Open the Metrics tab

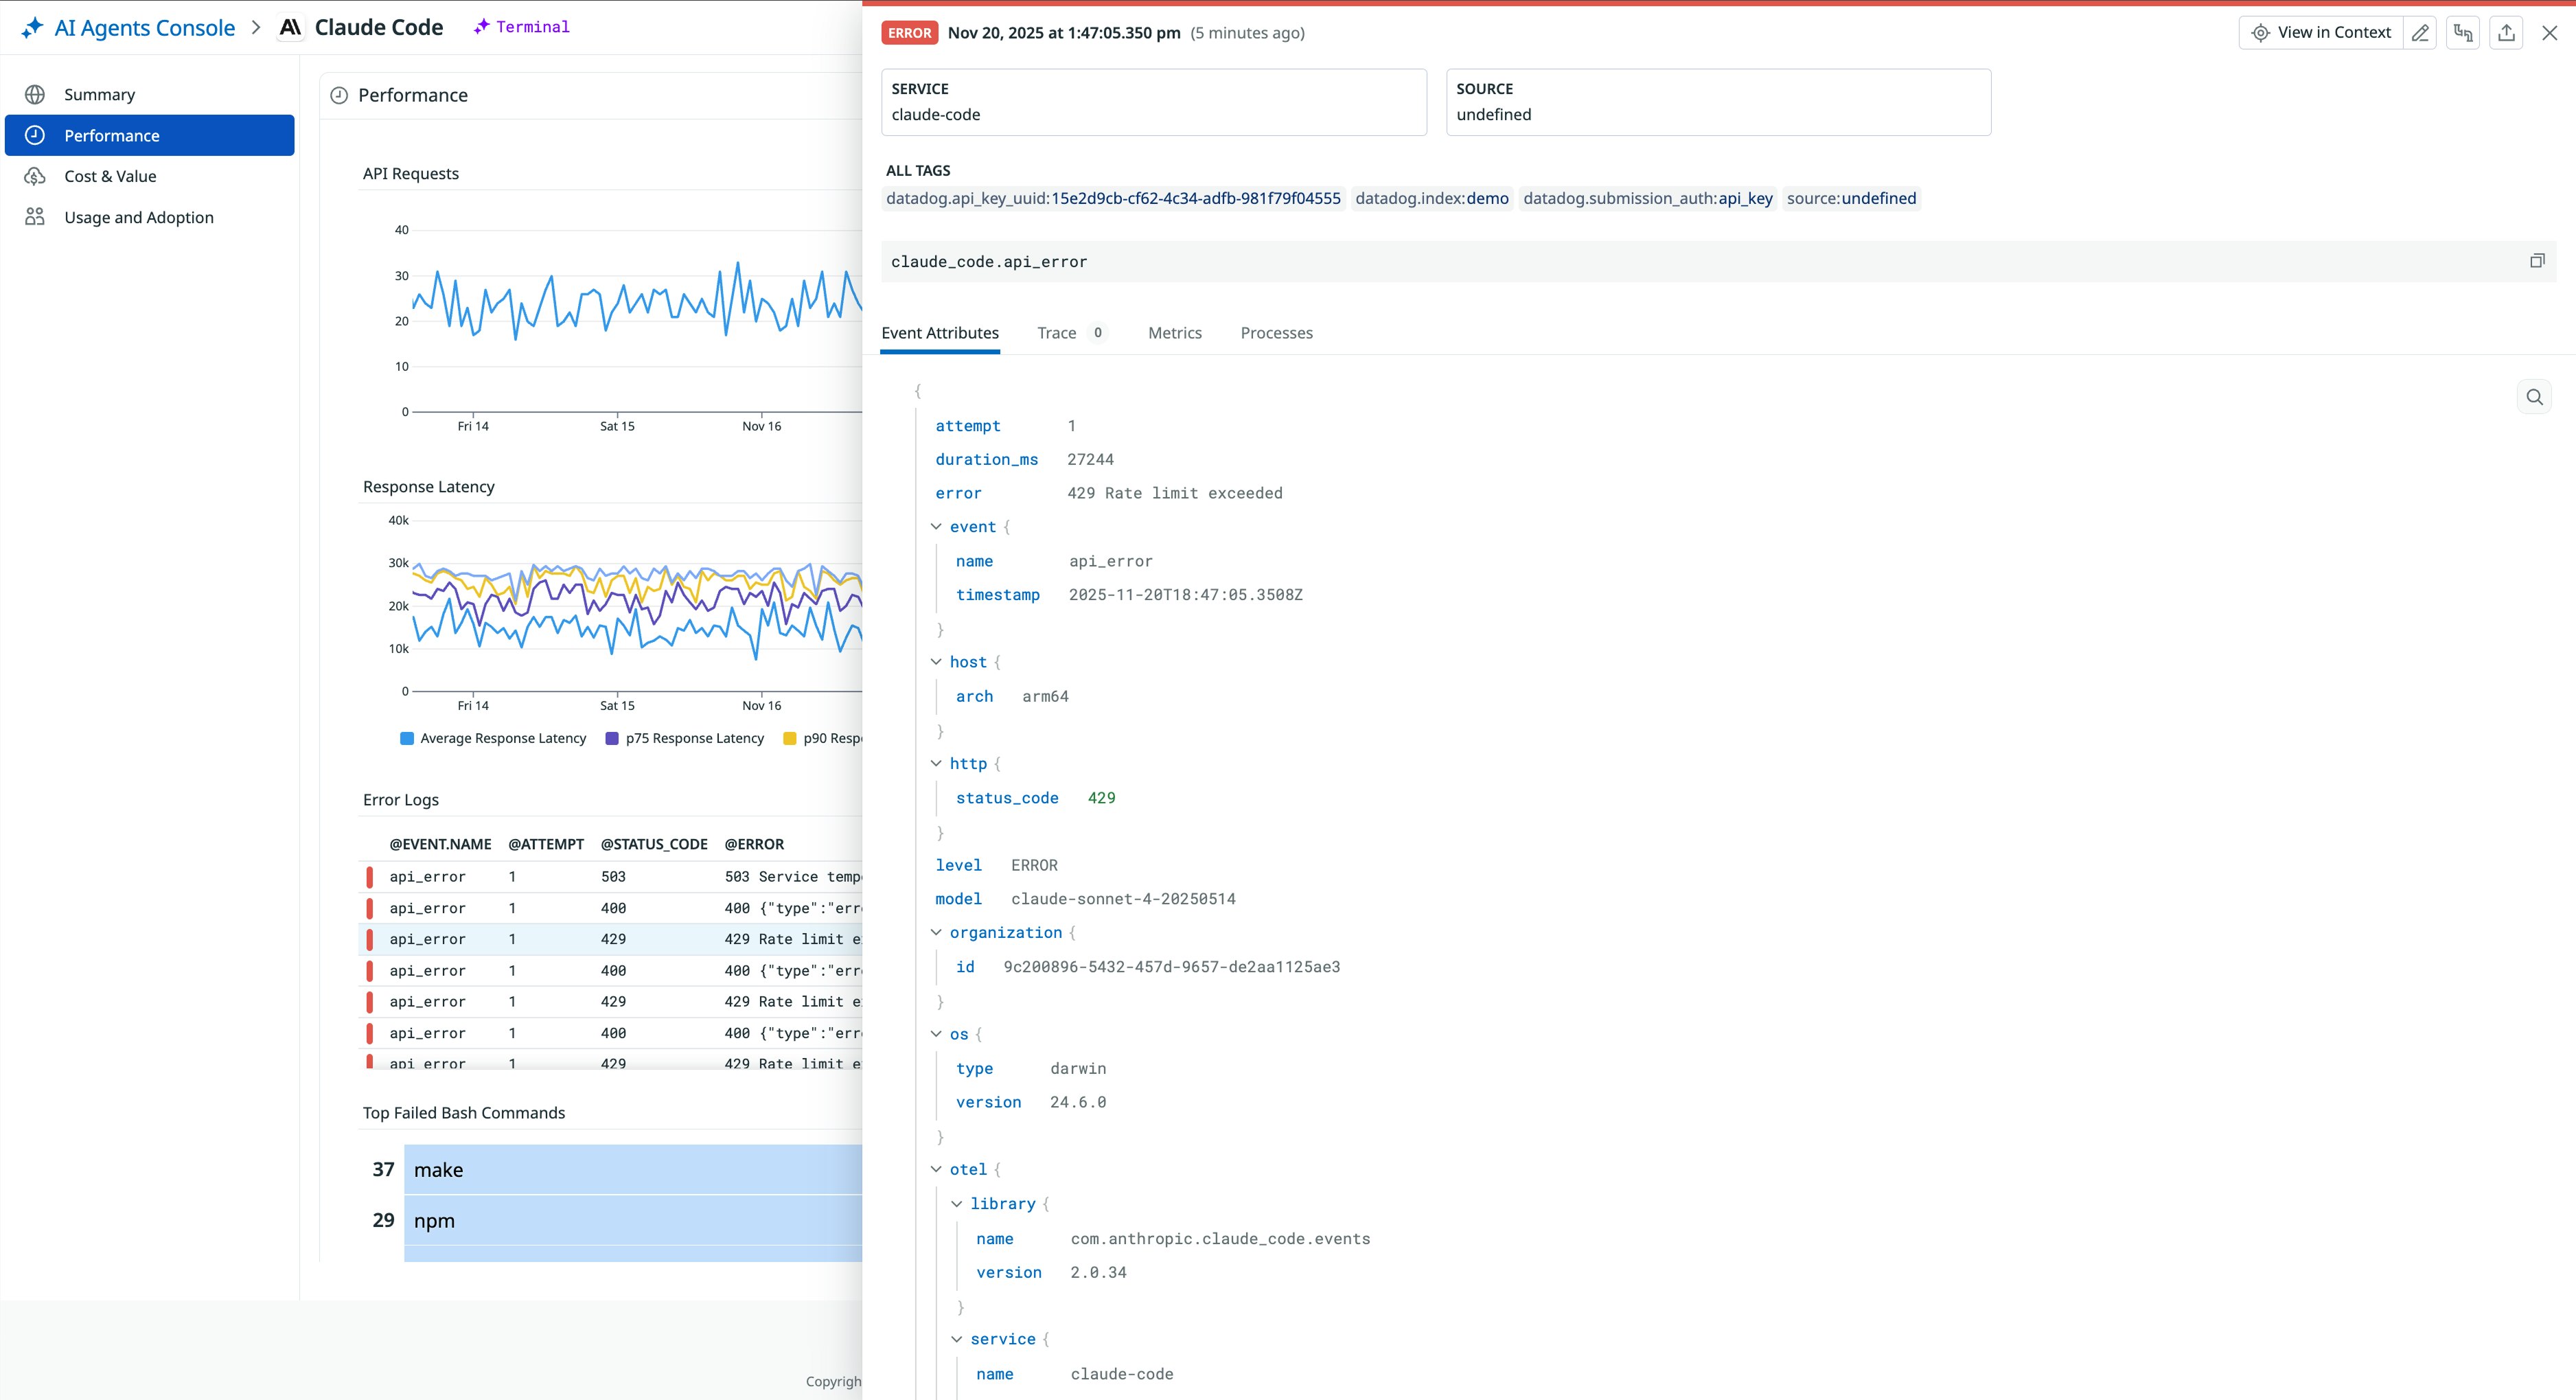coord(1175,333)
